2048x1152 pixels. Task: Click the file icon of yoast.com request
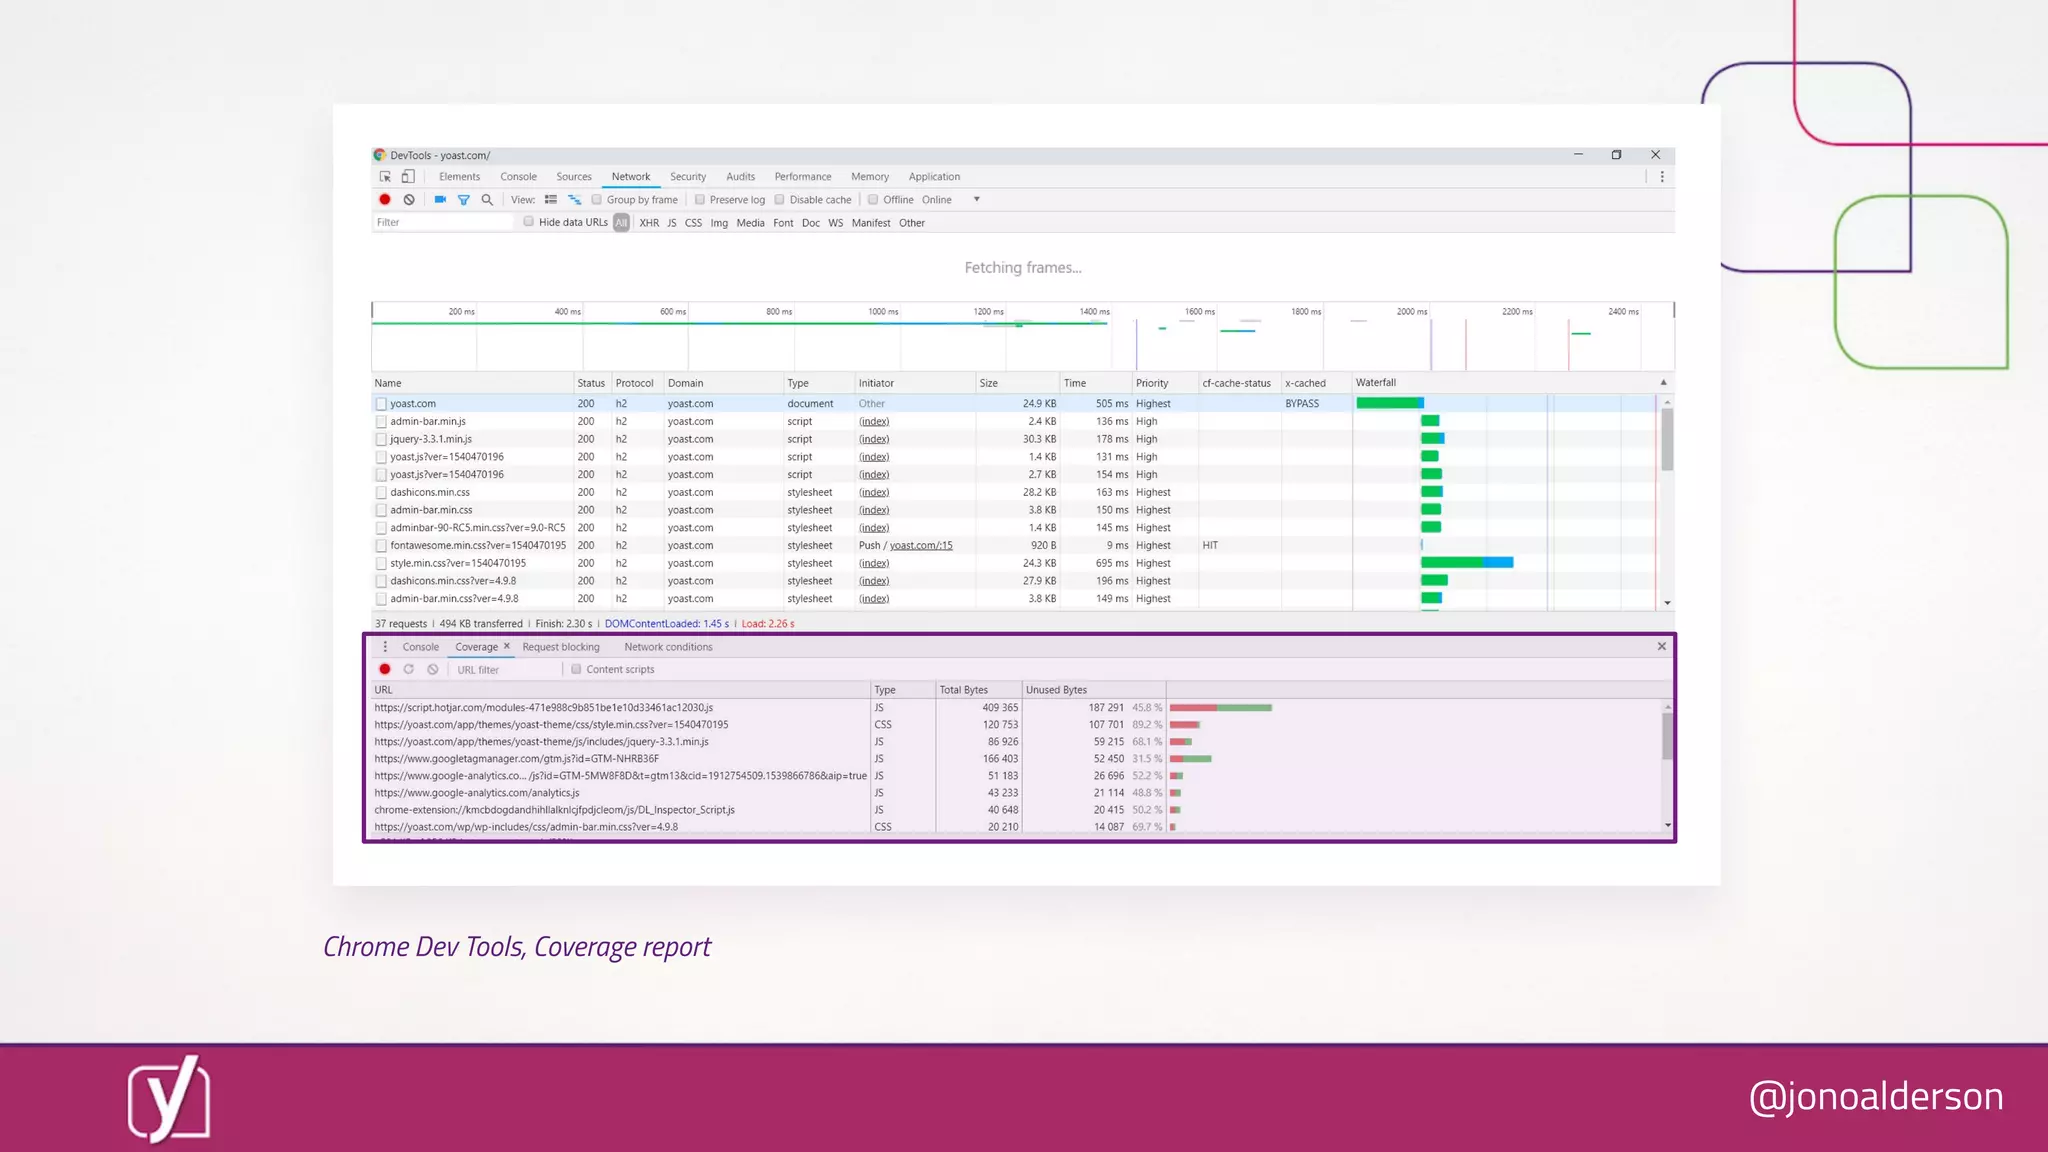[381, 404]
